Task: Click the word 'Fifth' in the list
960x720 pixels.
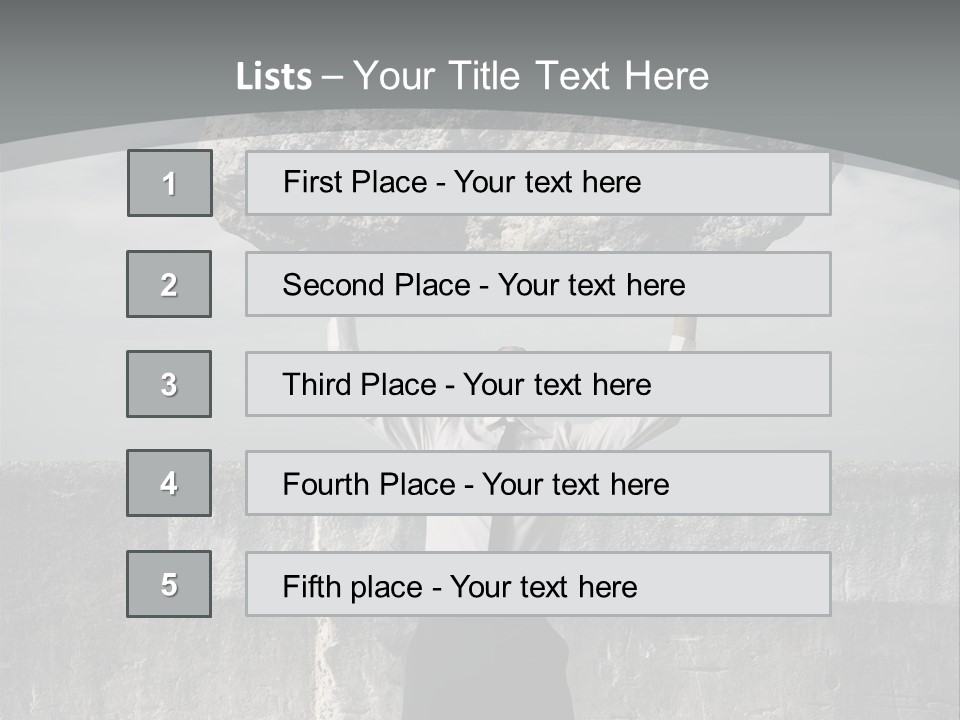Action: click(x=312, y=586)
